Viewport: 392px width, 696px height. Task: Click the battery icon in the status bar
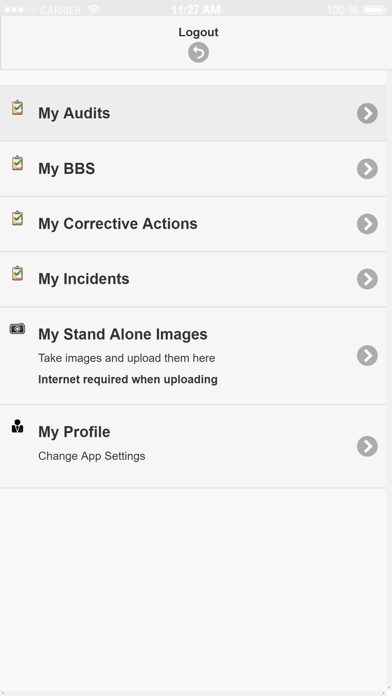pos(375,9)
